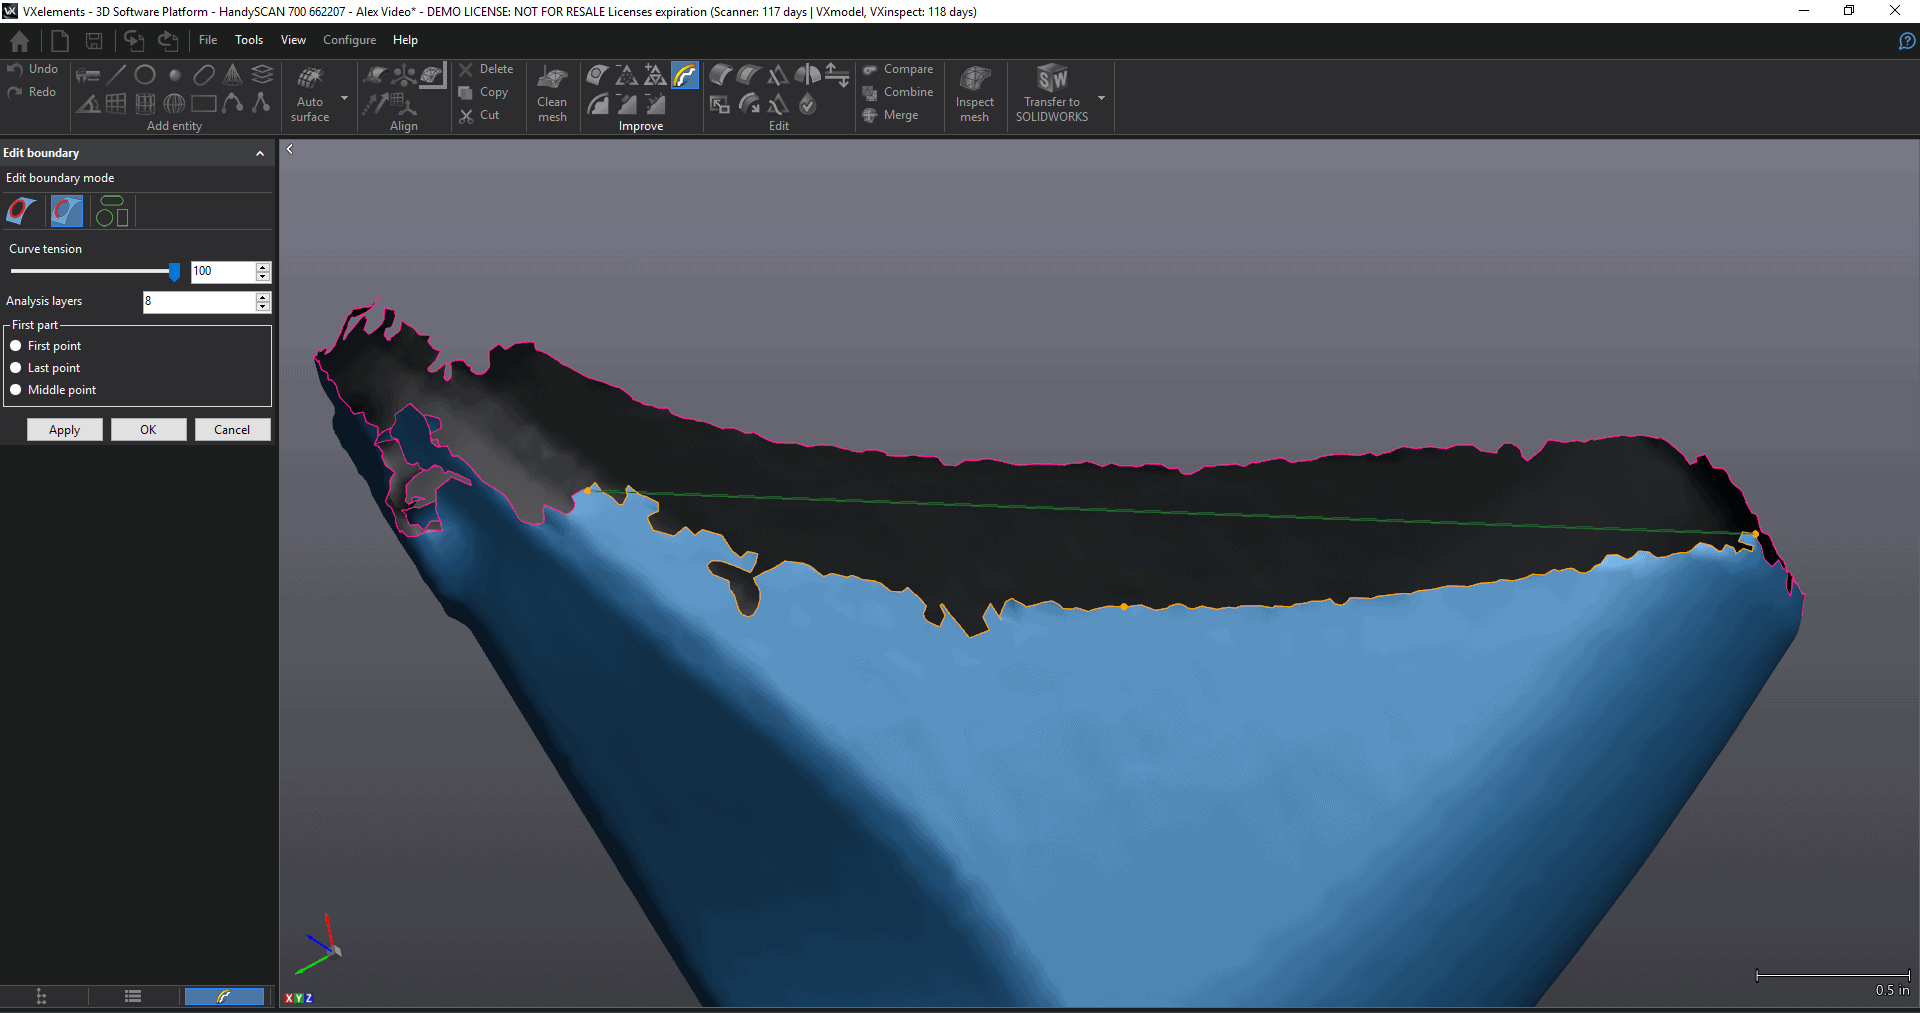
Task: Select the First point radio button
Action: point(16,346)
